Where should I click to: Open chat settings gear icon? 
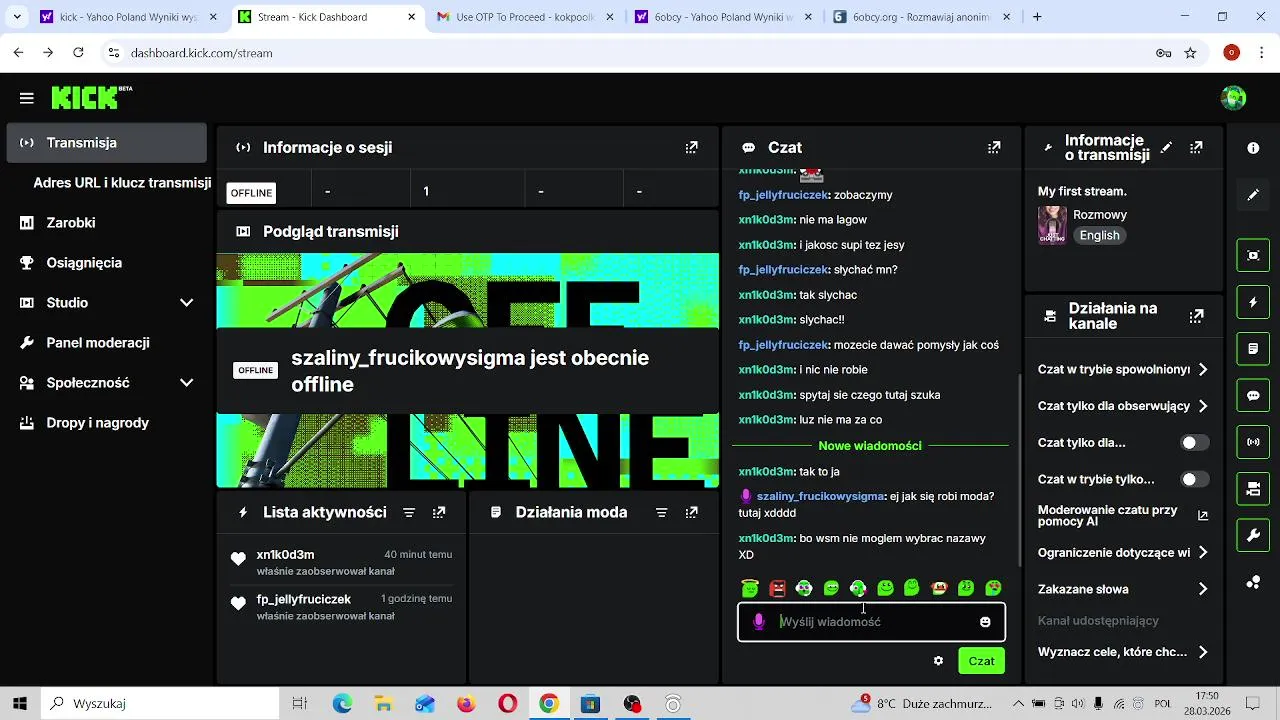coord(938,661)
